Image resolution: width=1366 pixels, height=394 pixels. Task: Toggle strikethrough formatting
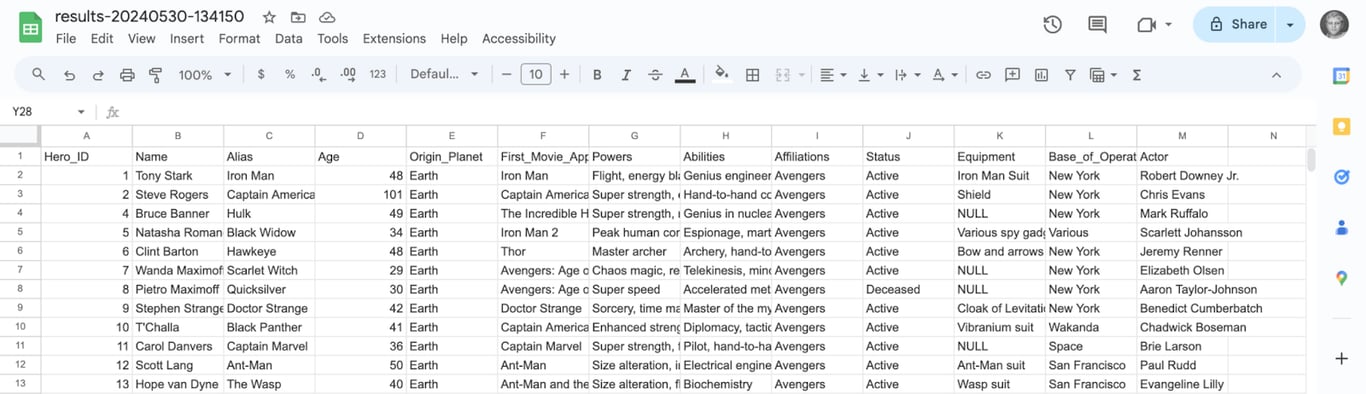[655, 75]
